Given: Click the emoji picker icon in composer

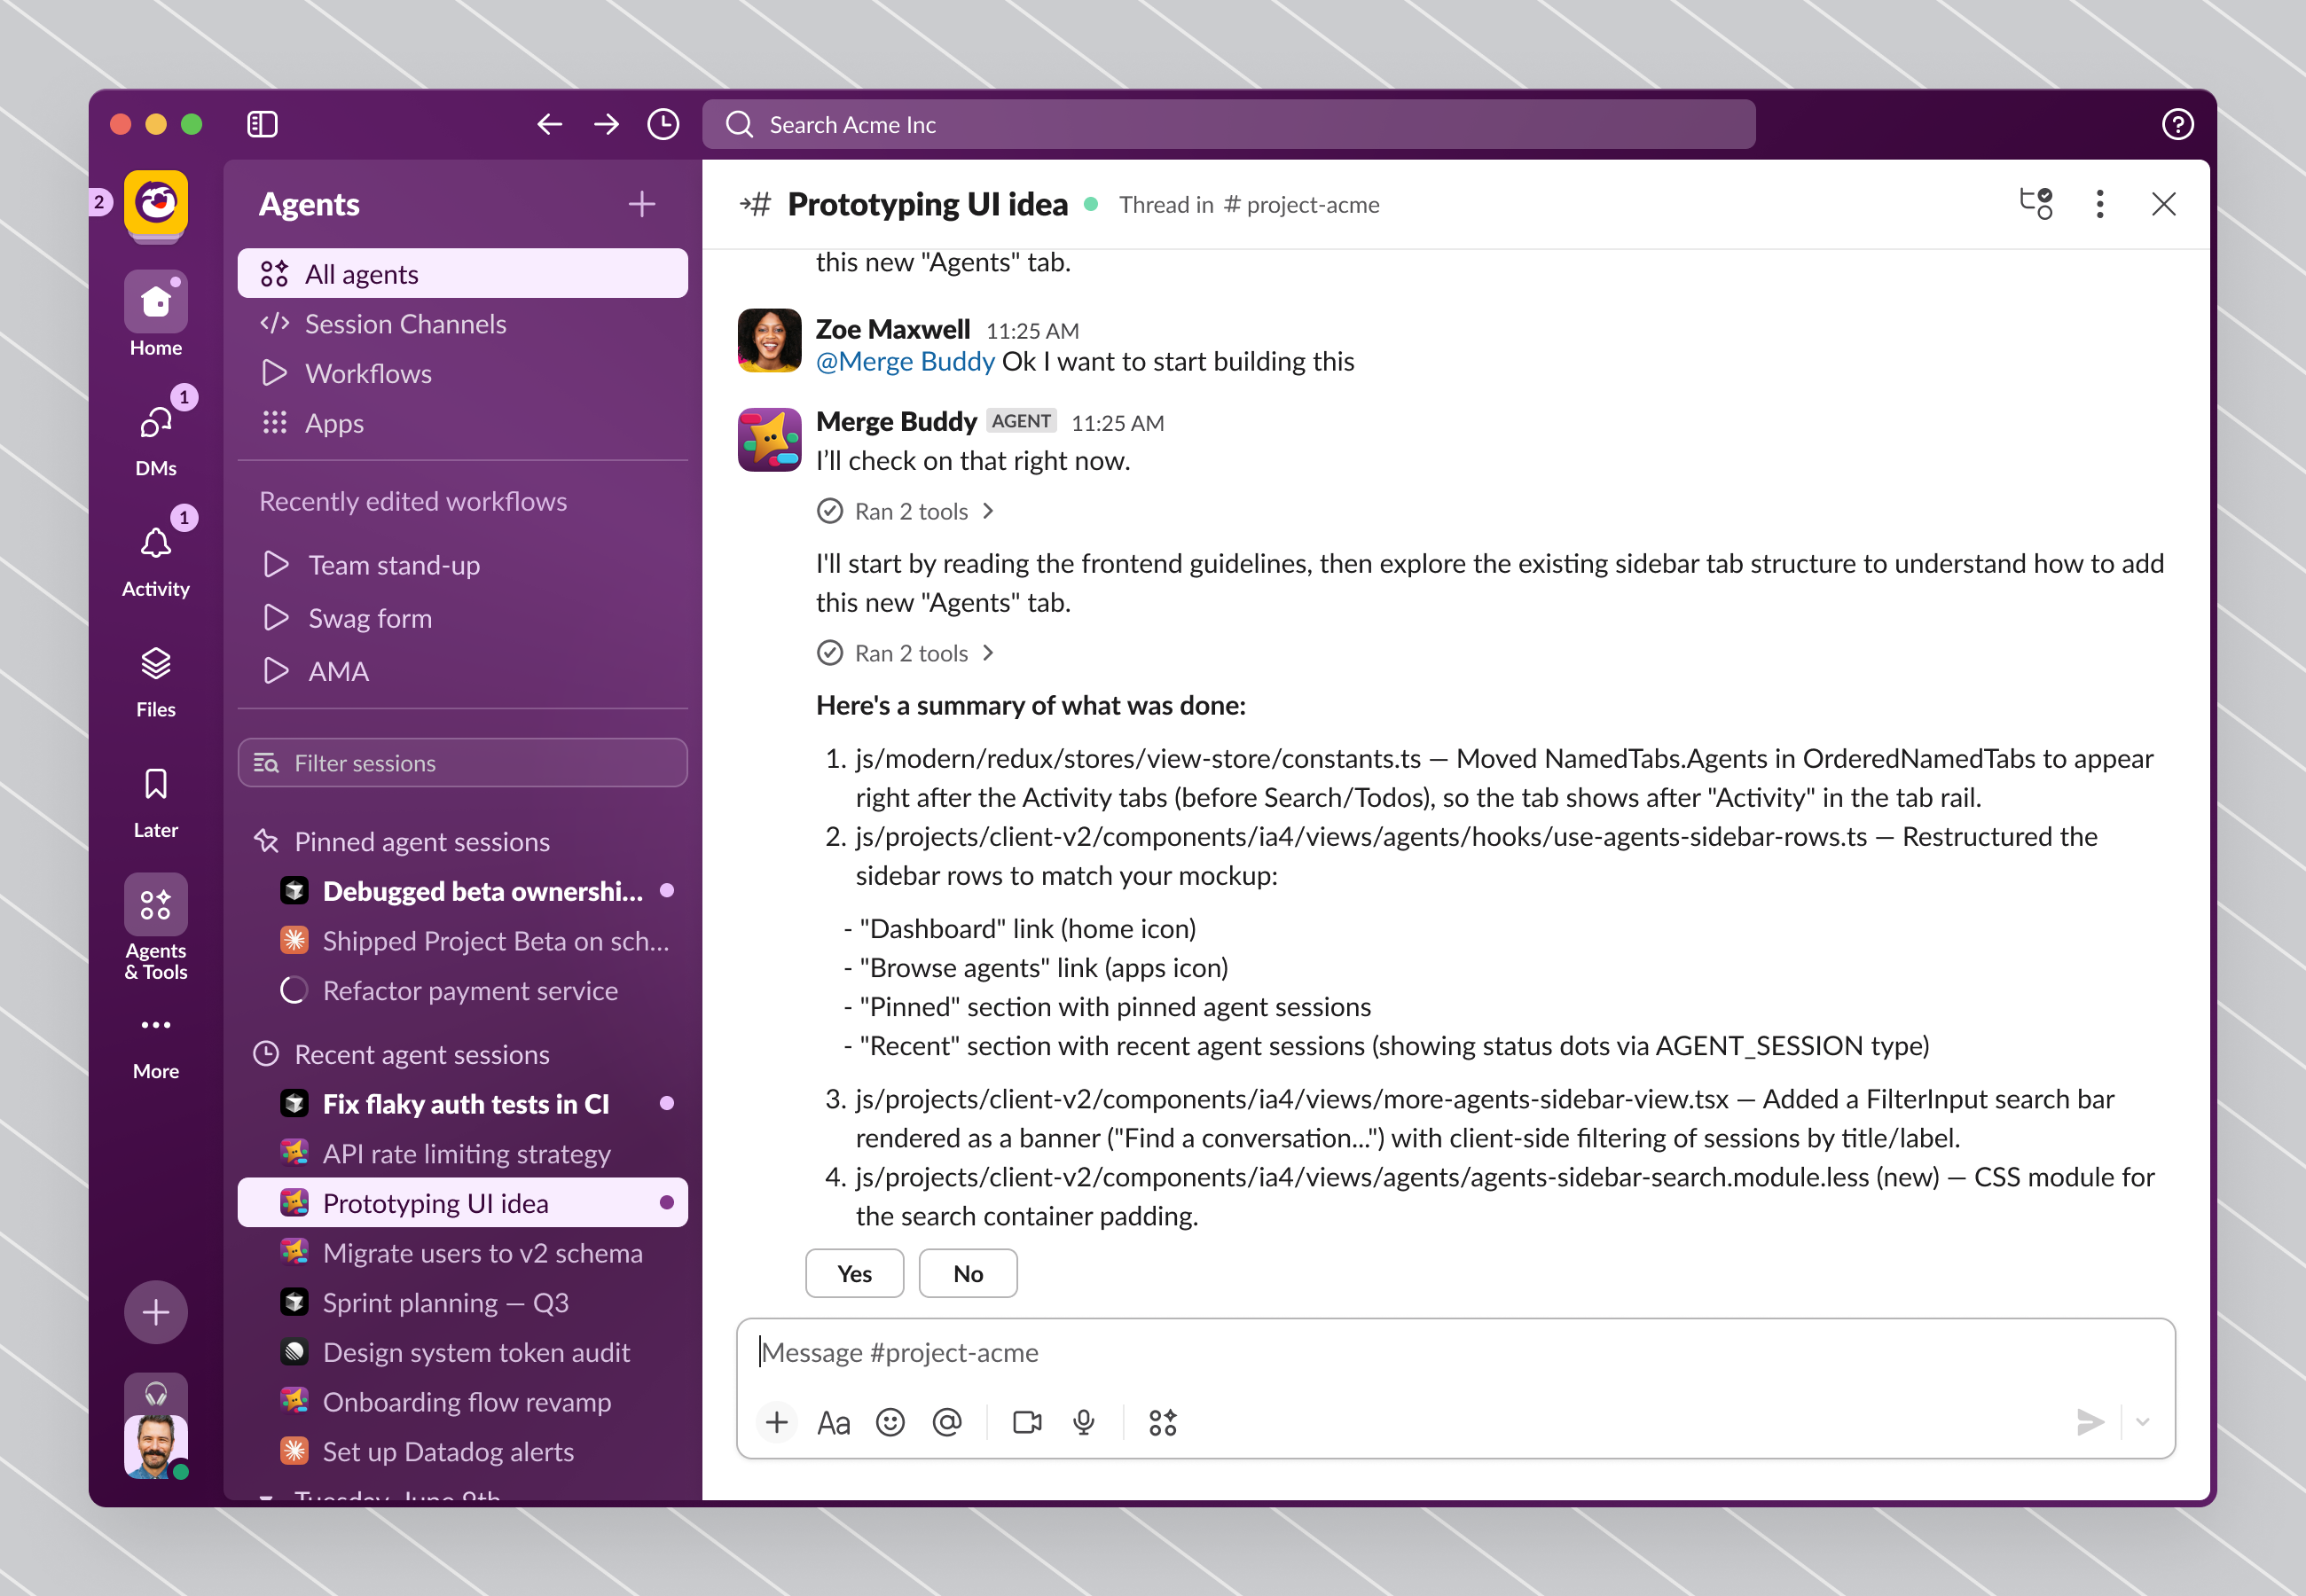Looking at the screenshot, I should click(890, 1421).
